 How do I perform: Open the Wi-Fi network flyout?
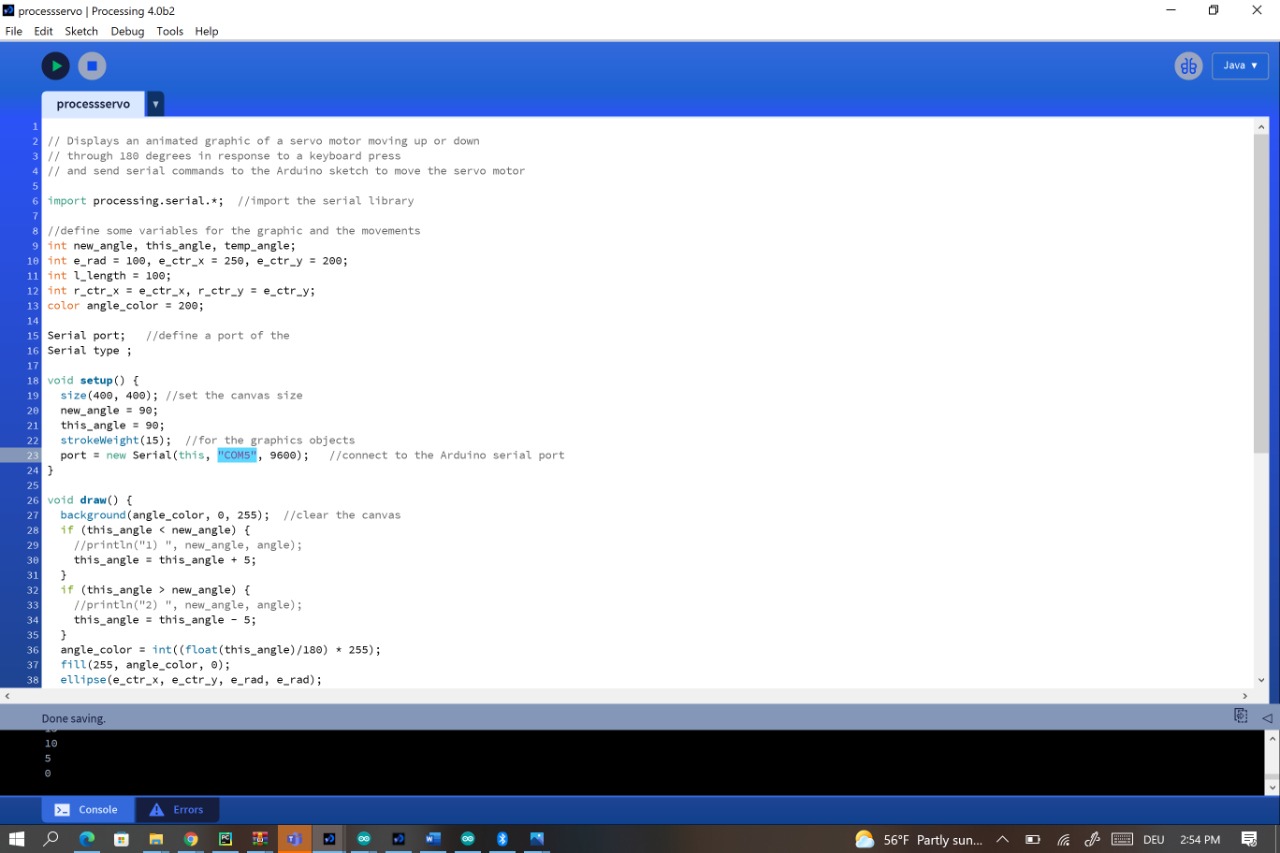1064,840
